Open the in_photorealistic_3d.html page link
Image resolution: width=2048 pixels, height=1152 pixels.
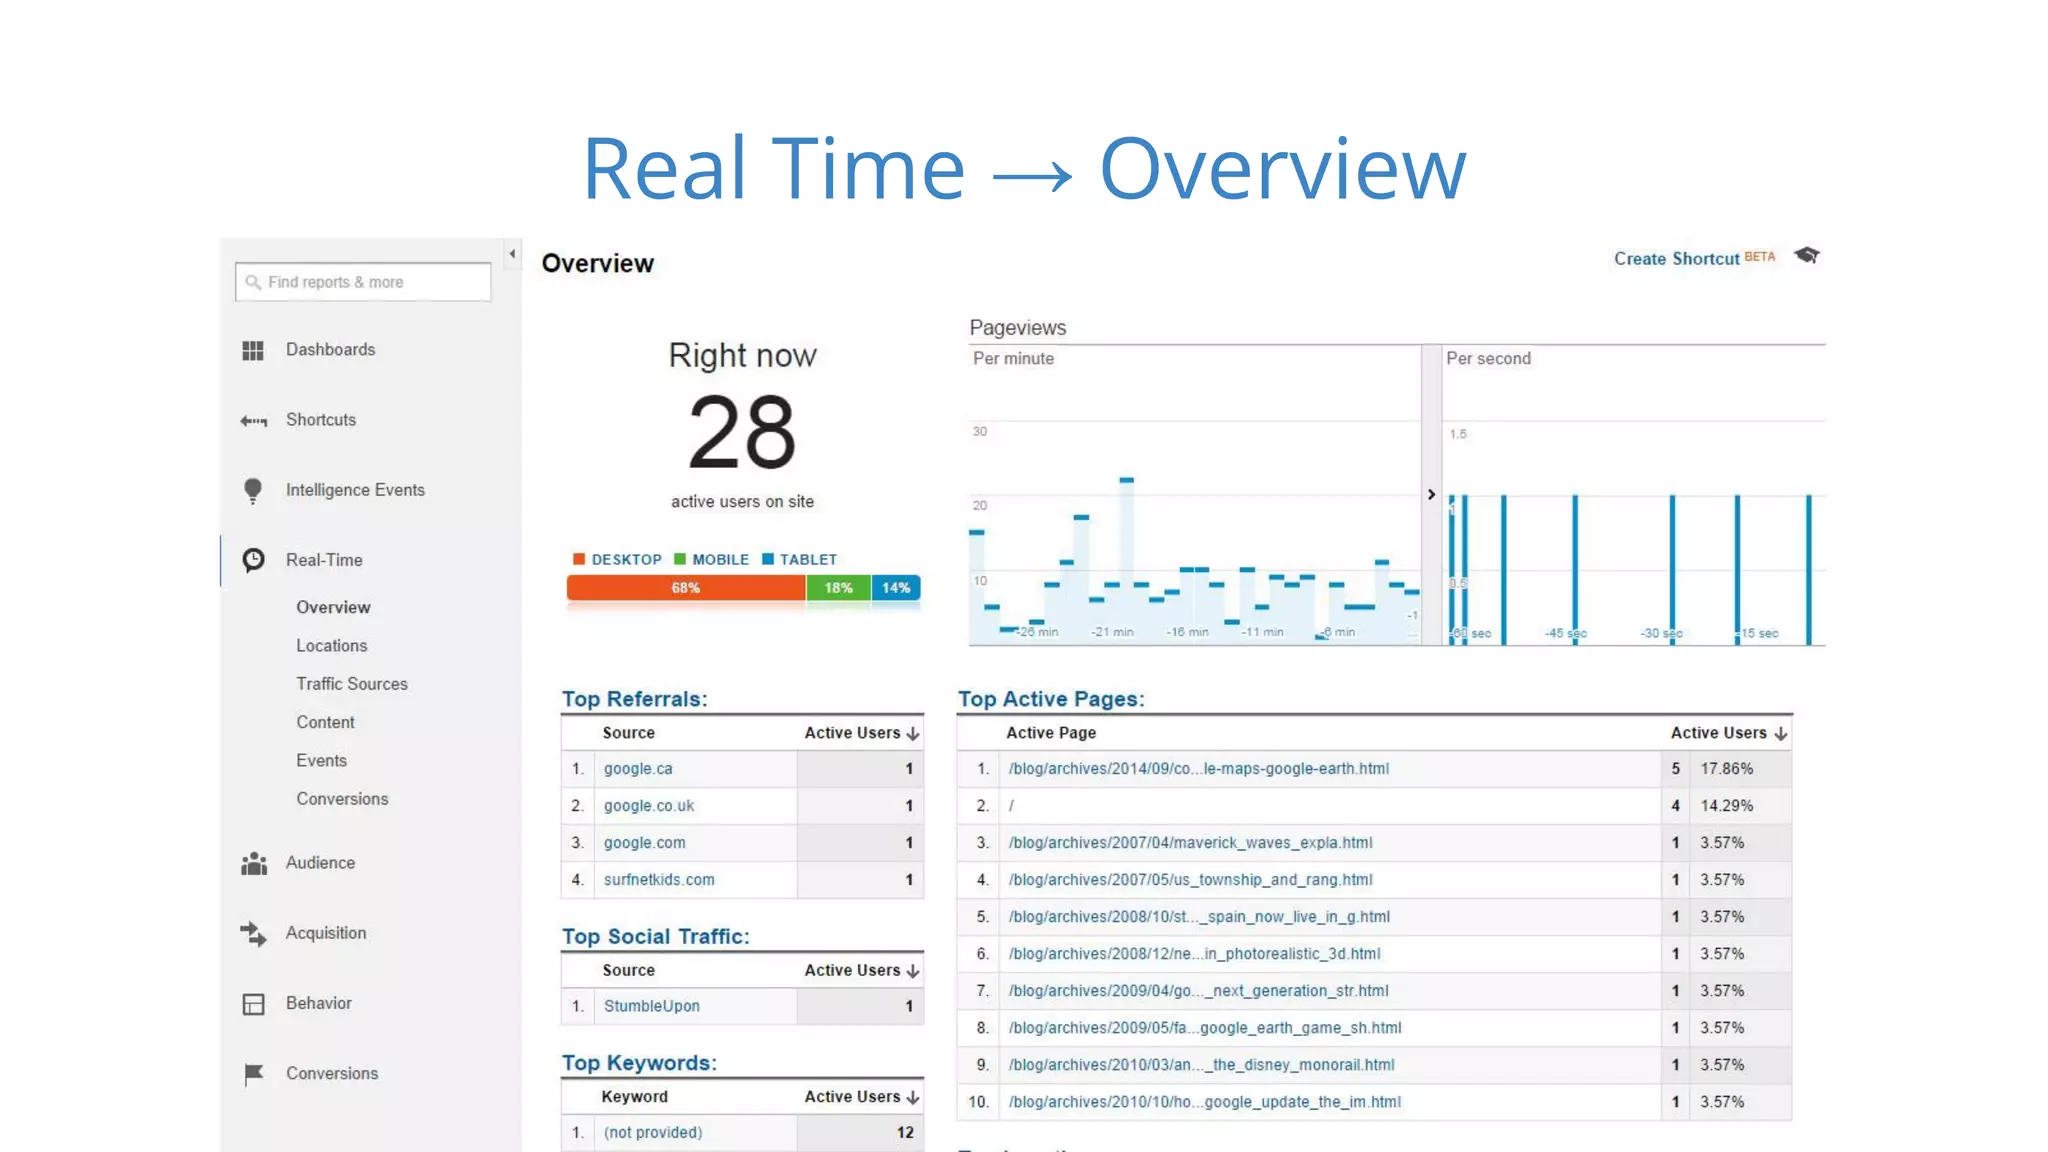(1195, 954)
